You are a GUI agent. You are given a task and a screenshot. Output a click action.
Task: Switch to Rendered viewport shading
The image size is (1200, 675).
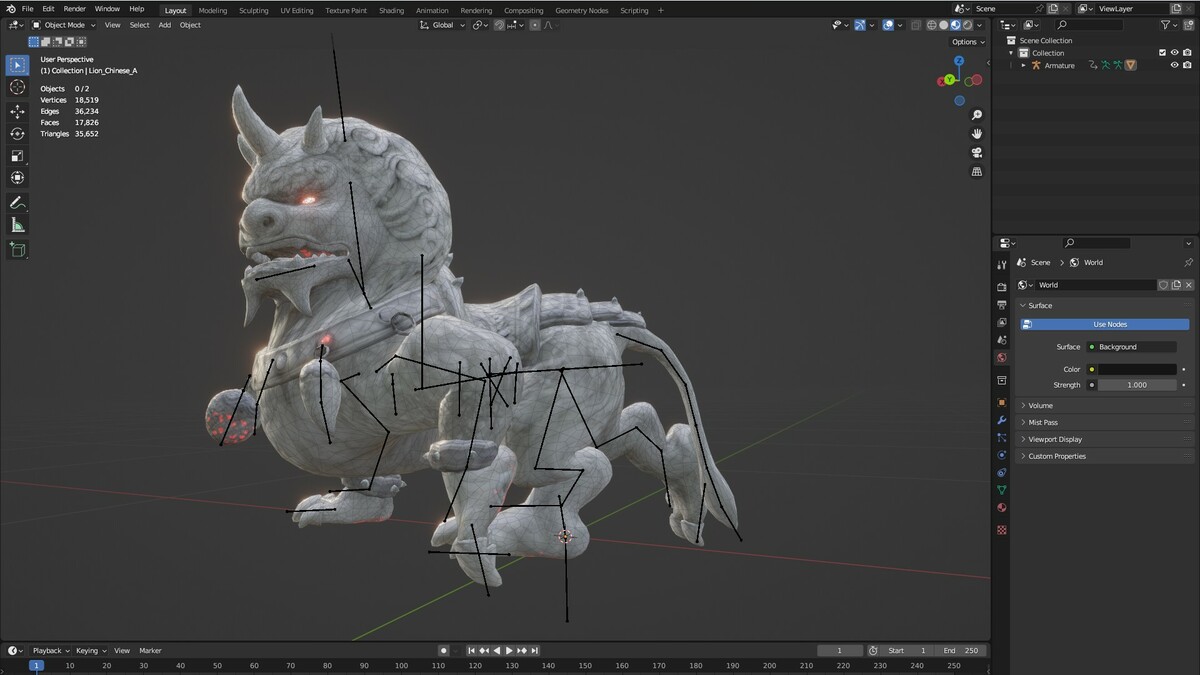point(968,25)
